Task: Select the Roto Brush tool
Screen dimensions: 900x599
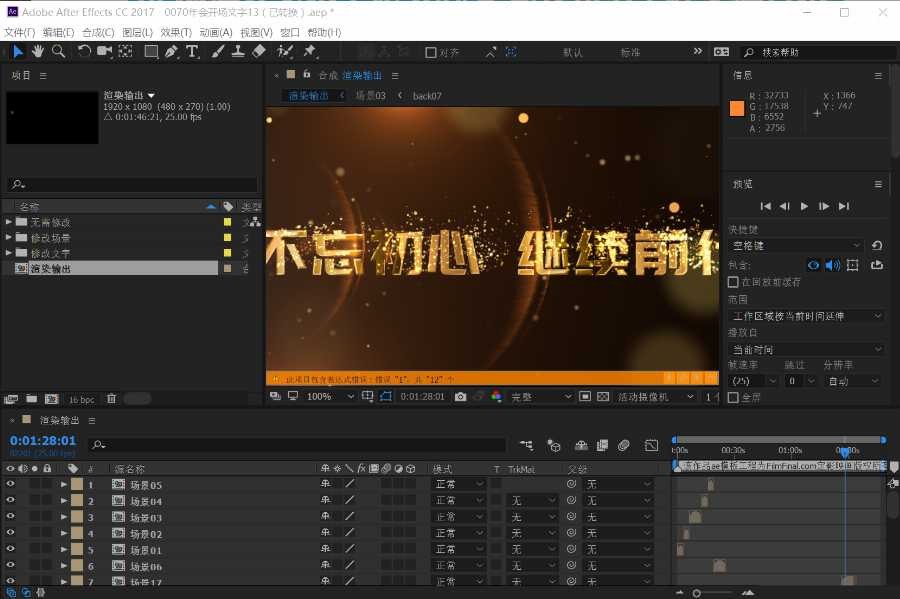Action: click(285, 52)
